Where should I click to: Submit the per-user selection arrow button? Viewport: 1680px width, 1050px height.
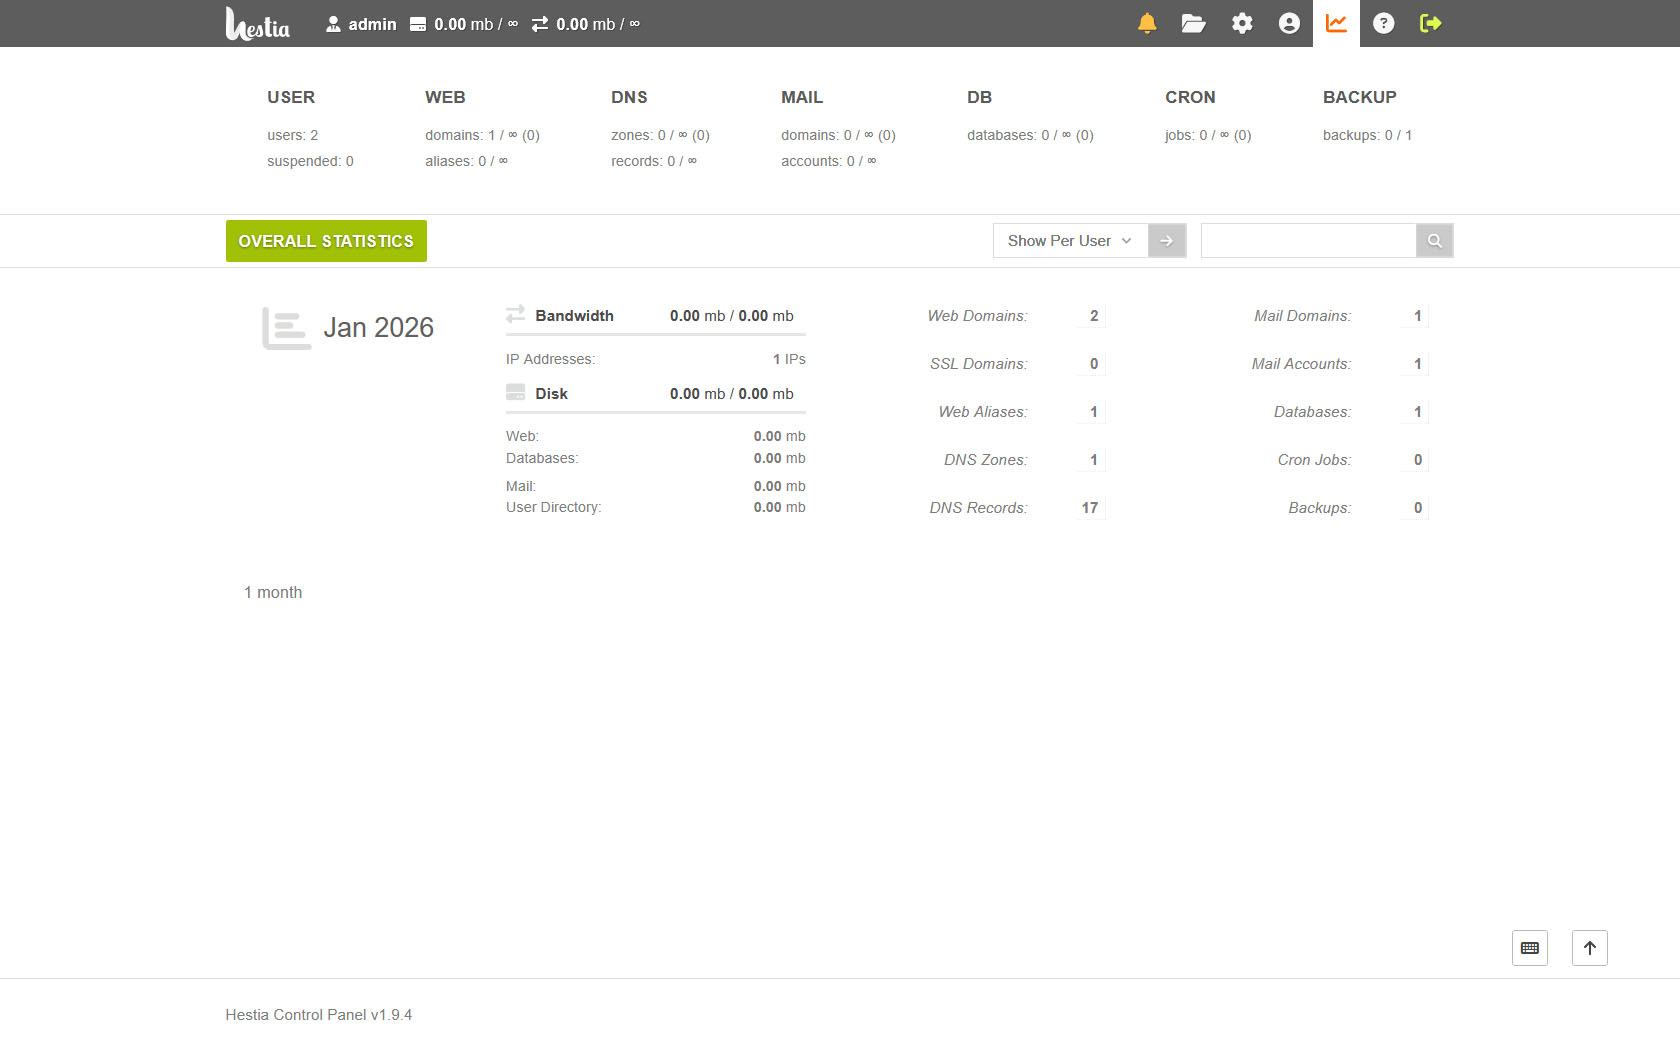tap(1166, 241)
